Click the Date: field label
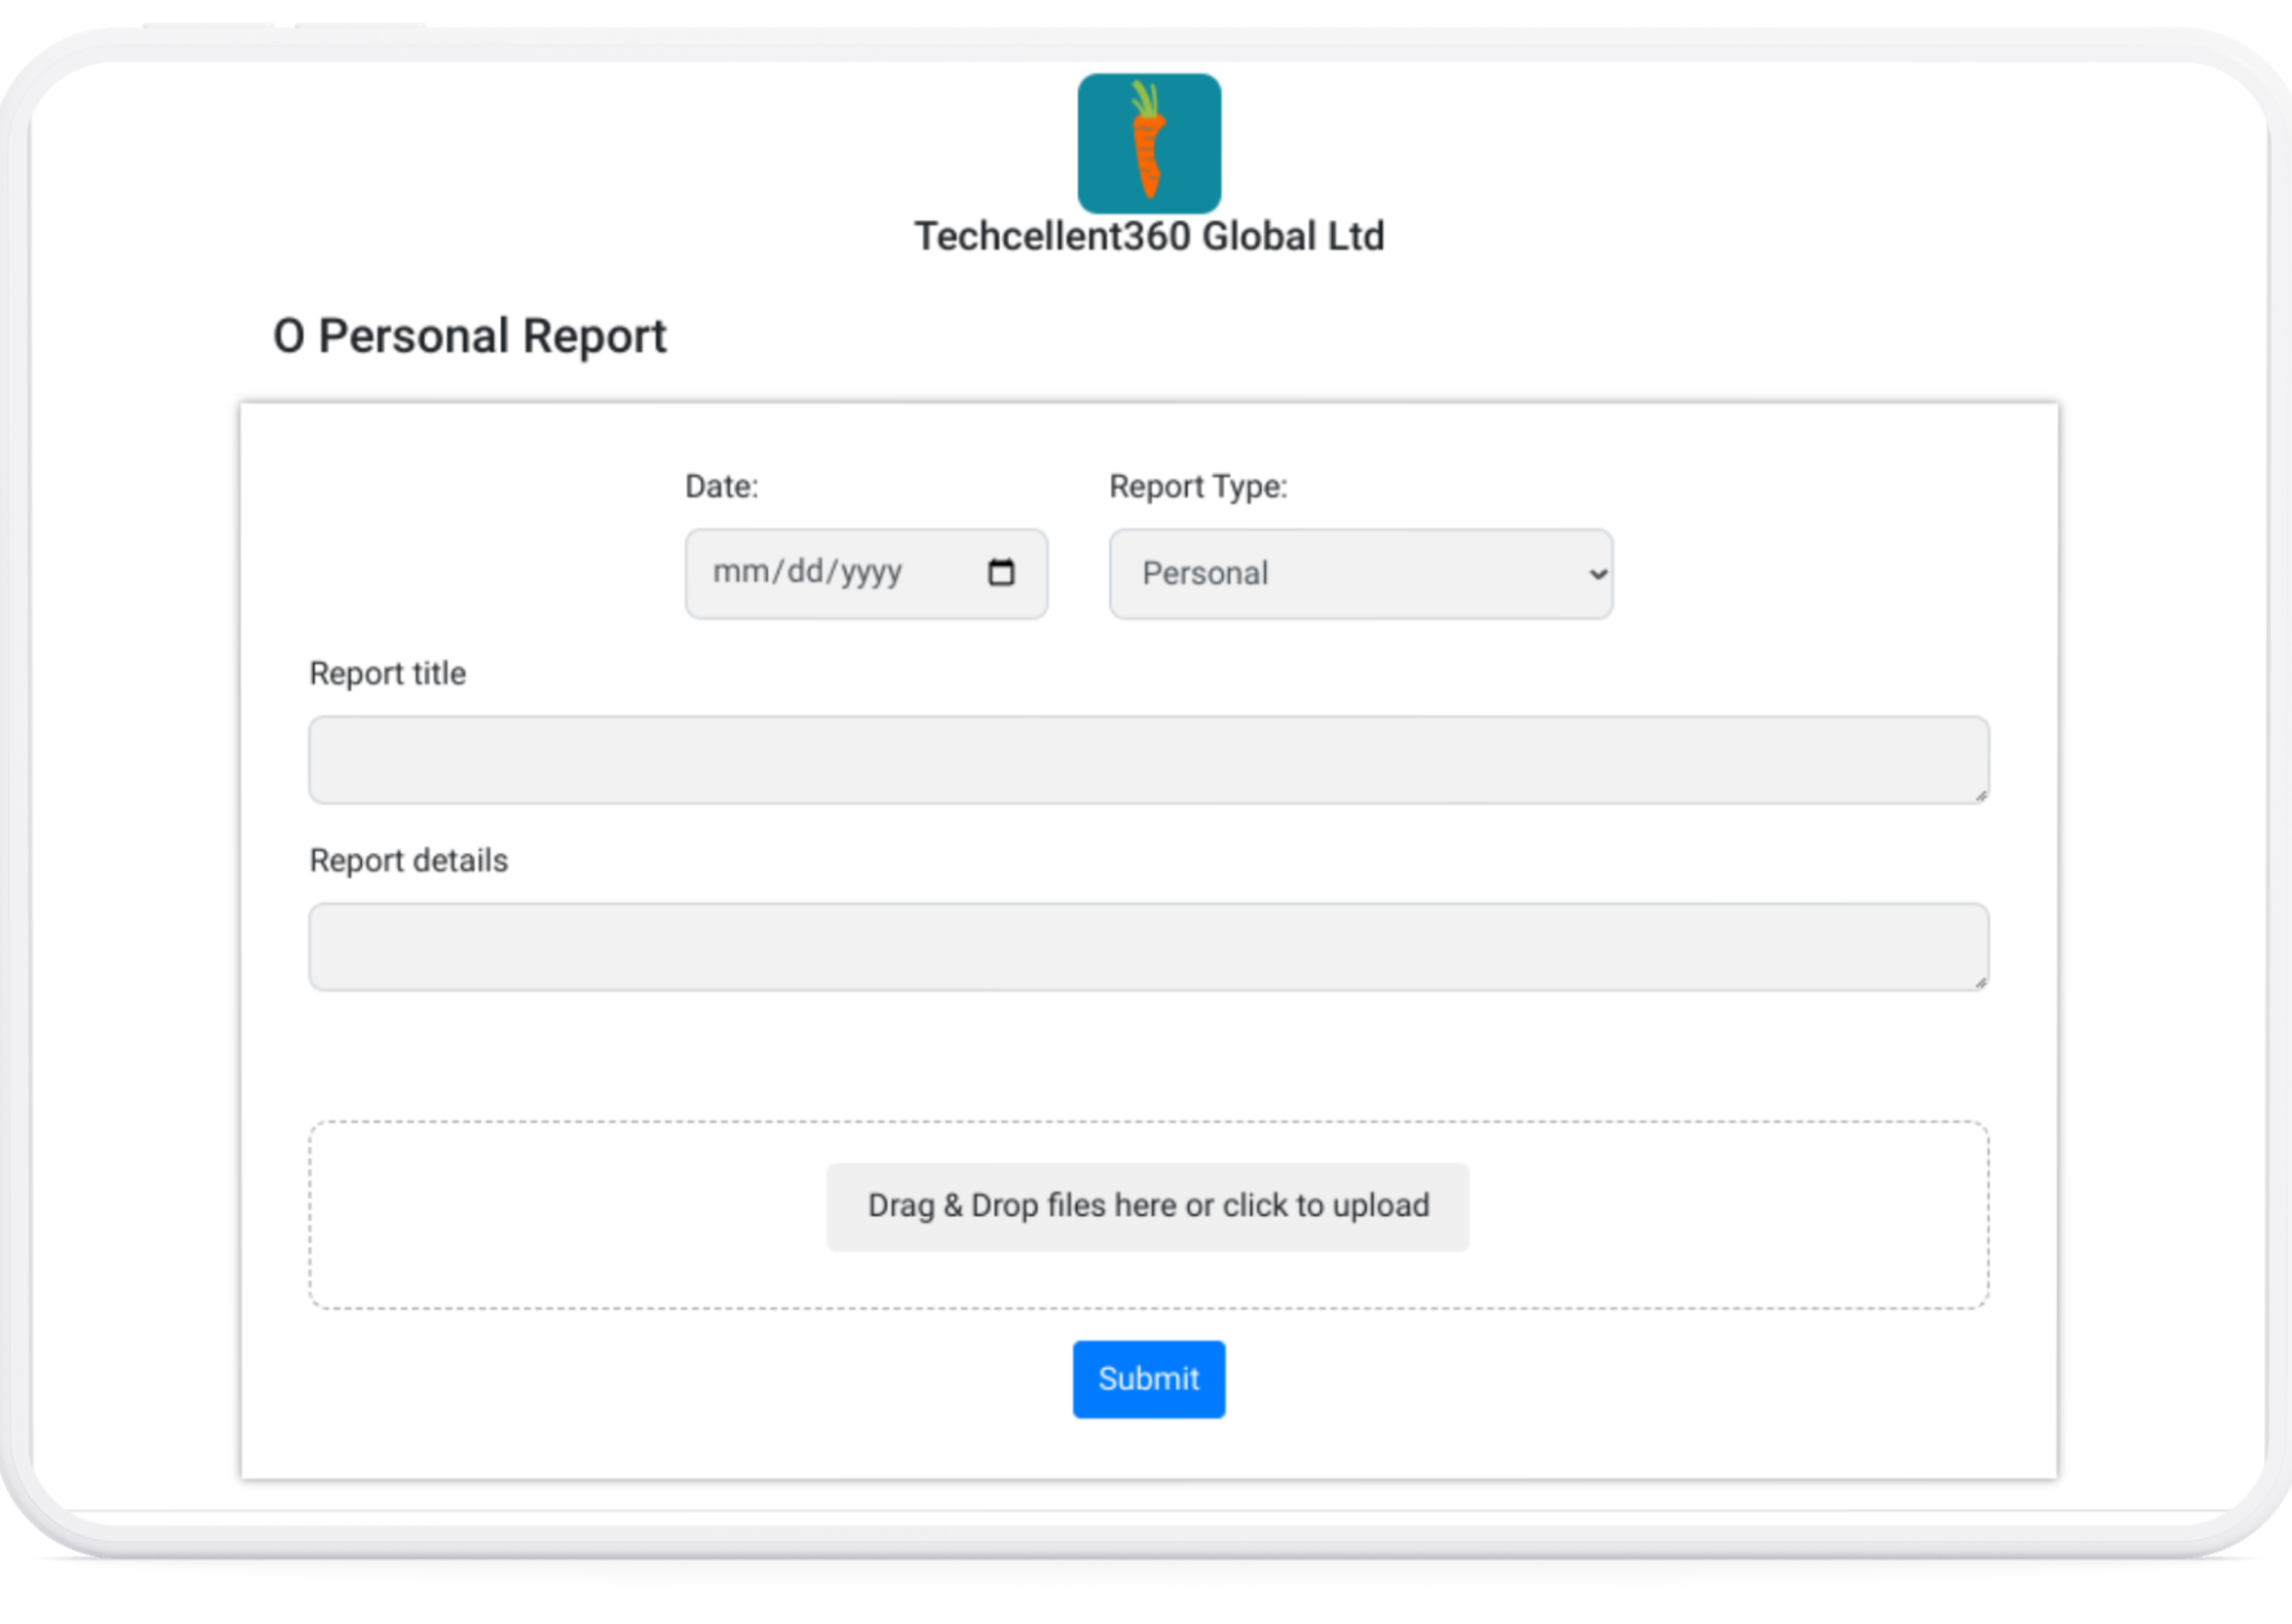Image resolution: width=2292 pixels, height=1624 pixels. click(721, 487)
